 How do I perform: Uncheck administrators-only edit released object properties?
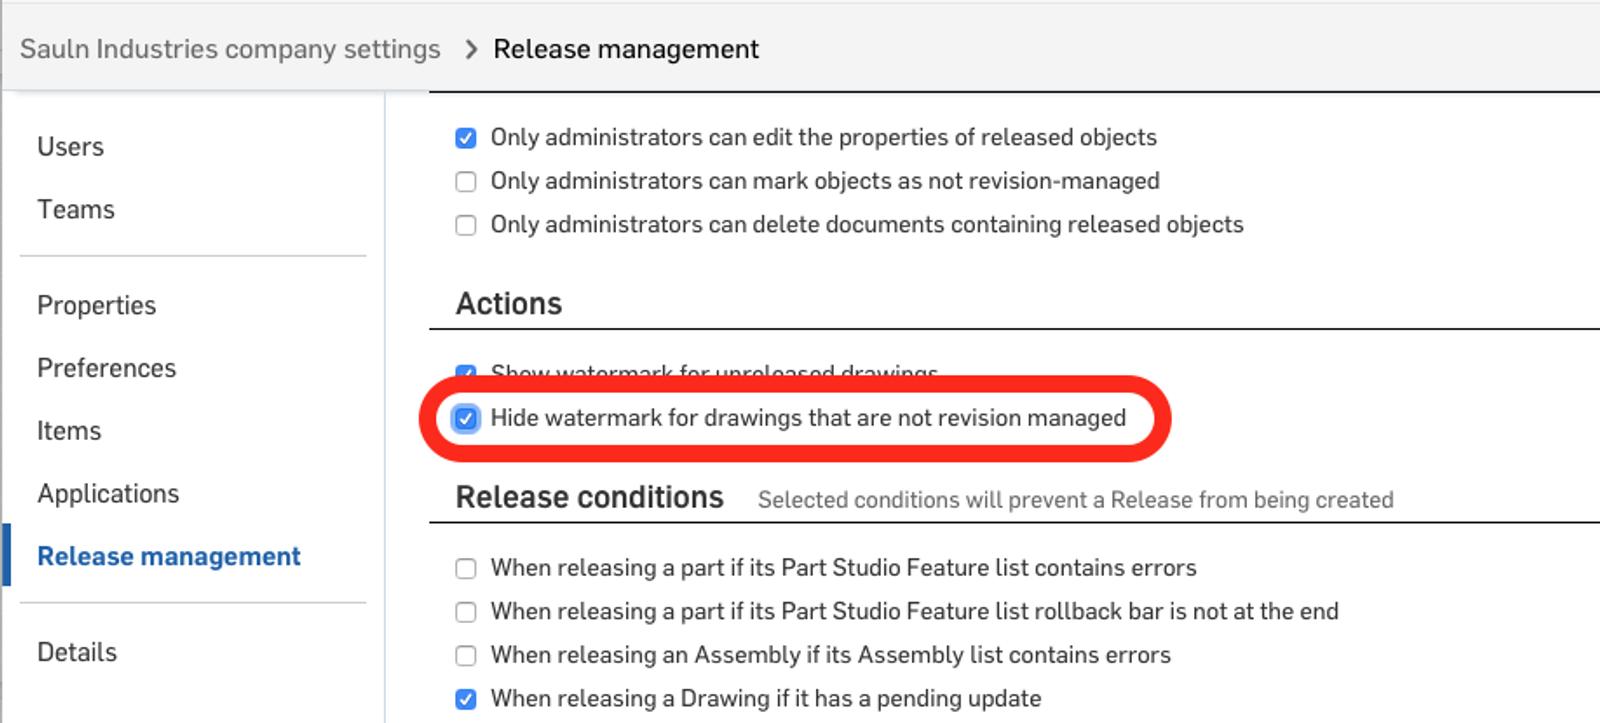pyautogui.click(x=466, y=138)
